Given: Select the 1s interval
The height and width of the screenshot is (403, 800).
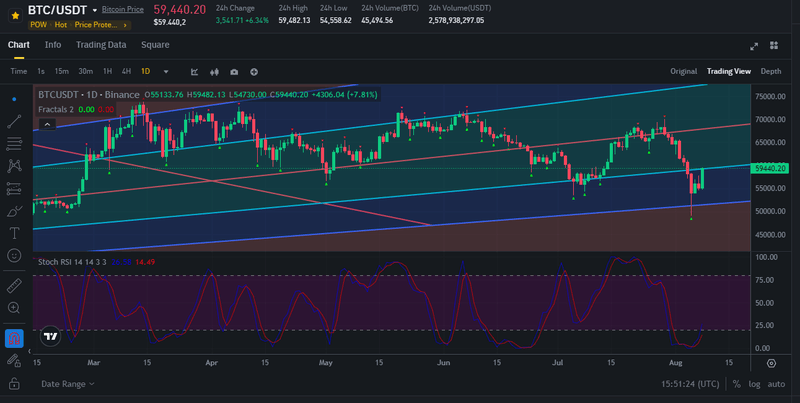Looking at the screenshot, I should point(41,71).
